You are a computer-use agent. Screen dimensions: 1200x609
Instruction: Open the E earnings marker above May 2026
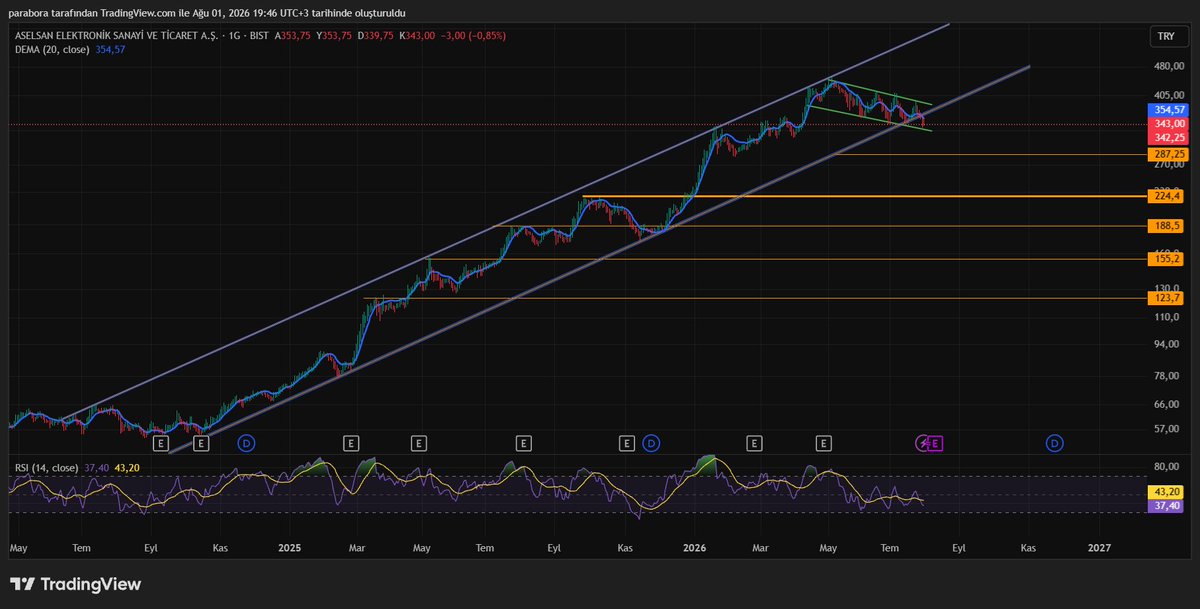pos(824,442)
